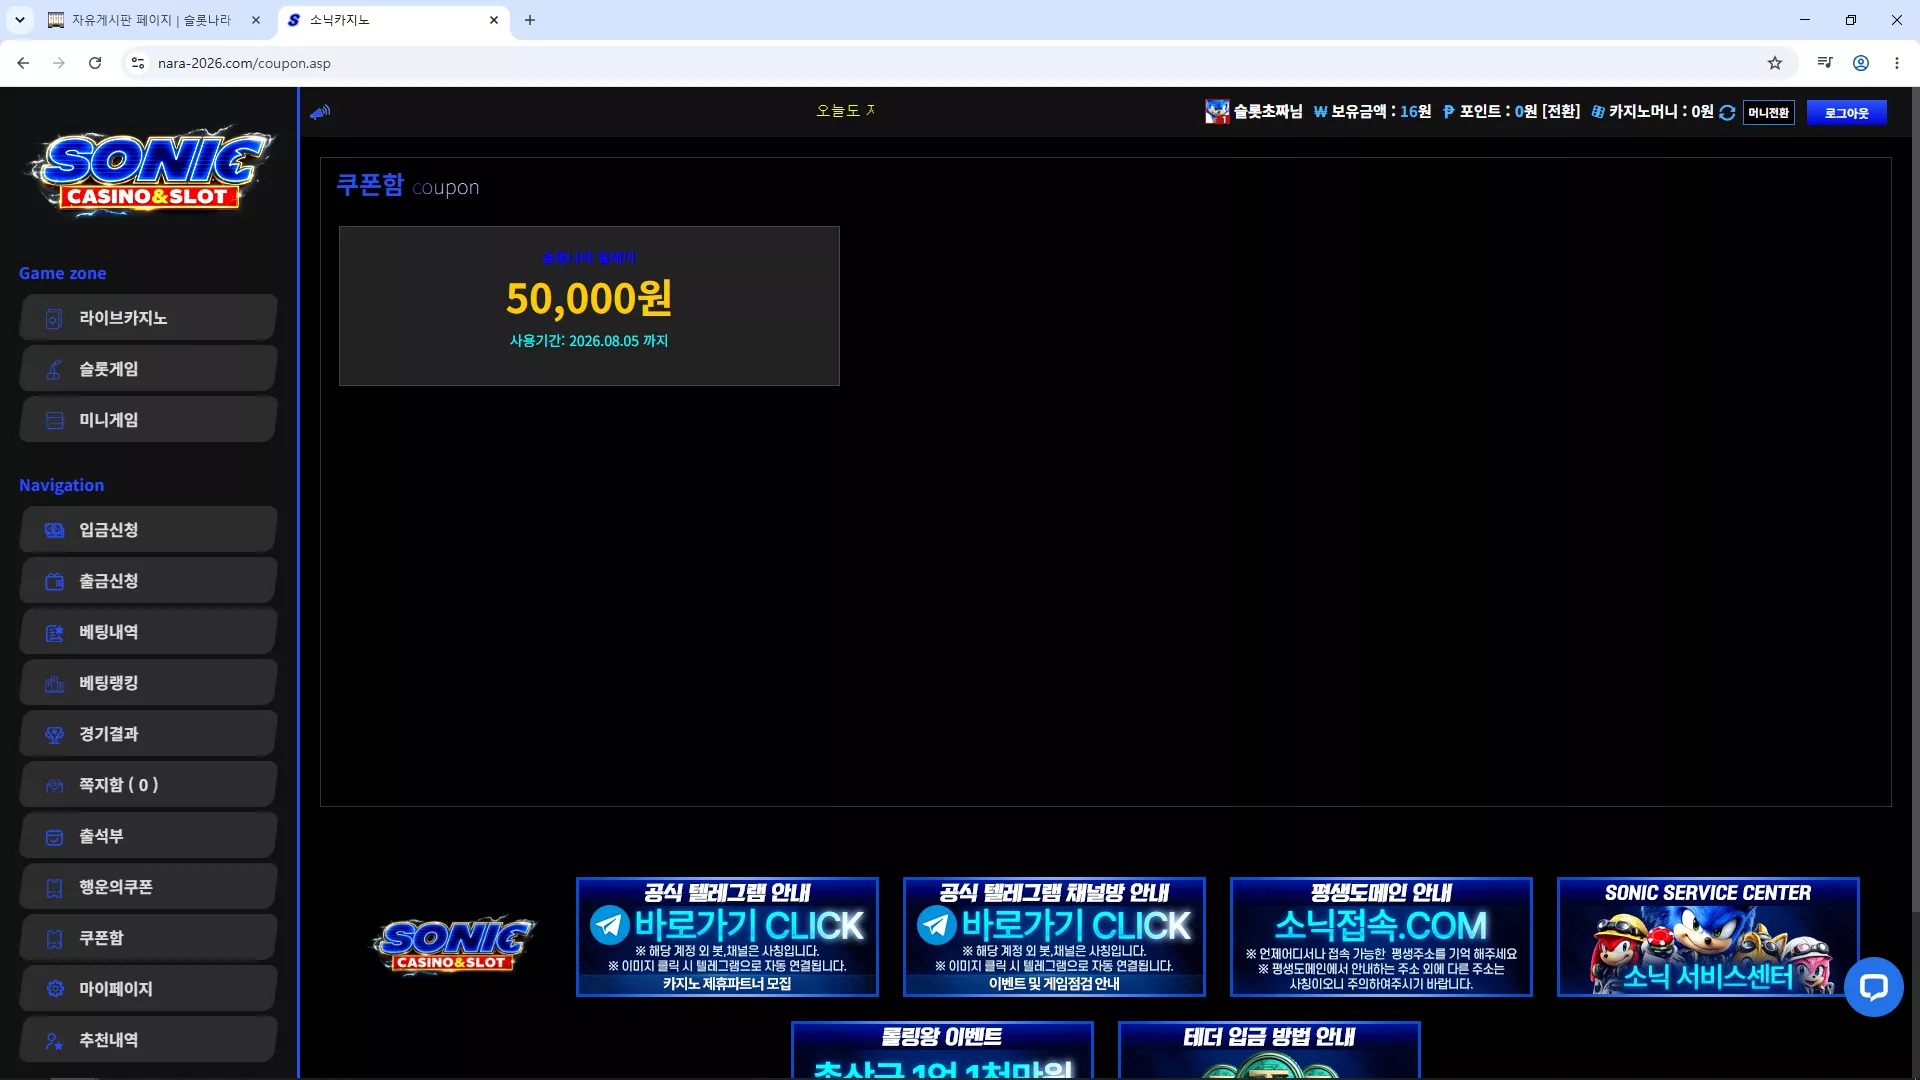Click the 머니전환 button

coord(1768,113)
